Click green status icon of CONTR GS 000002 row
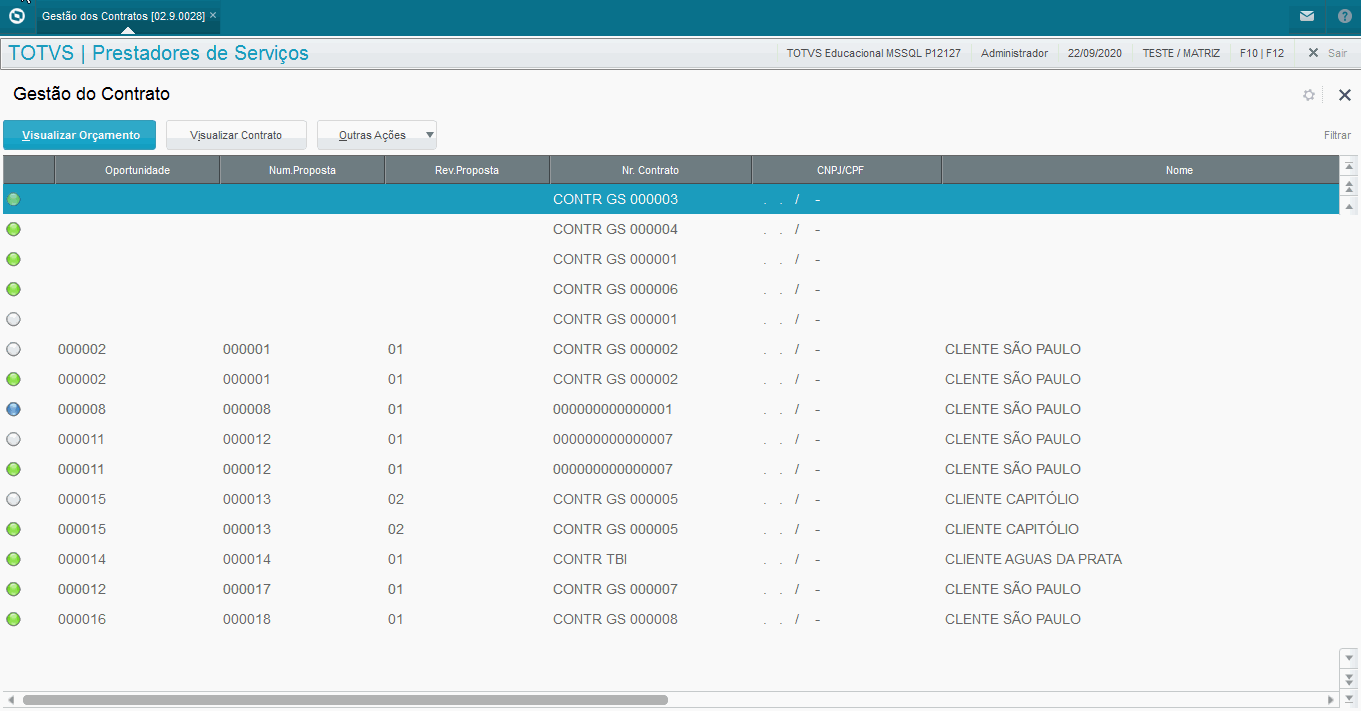The width and height of the screenshot is (1361, 711). click(13, 379)
